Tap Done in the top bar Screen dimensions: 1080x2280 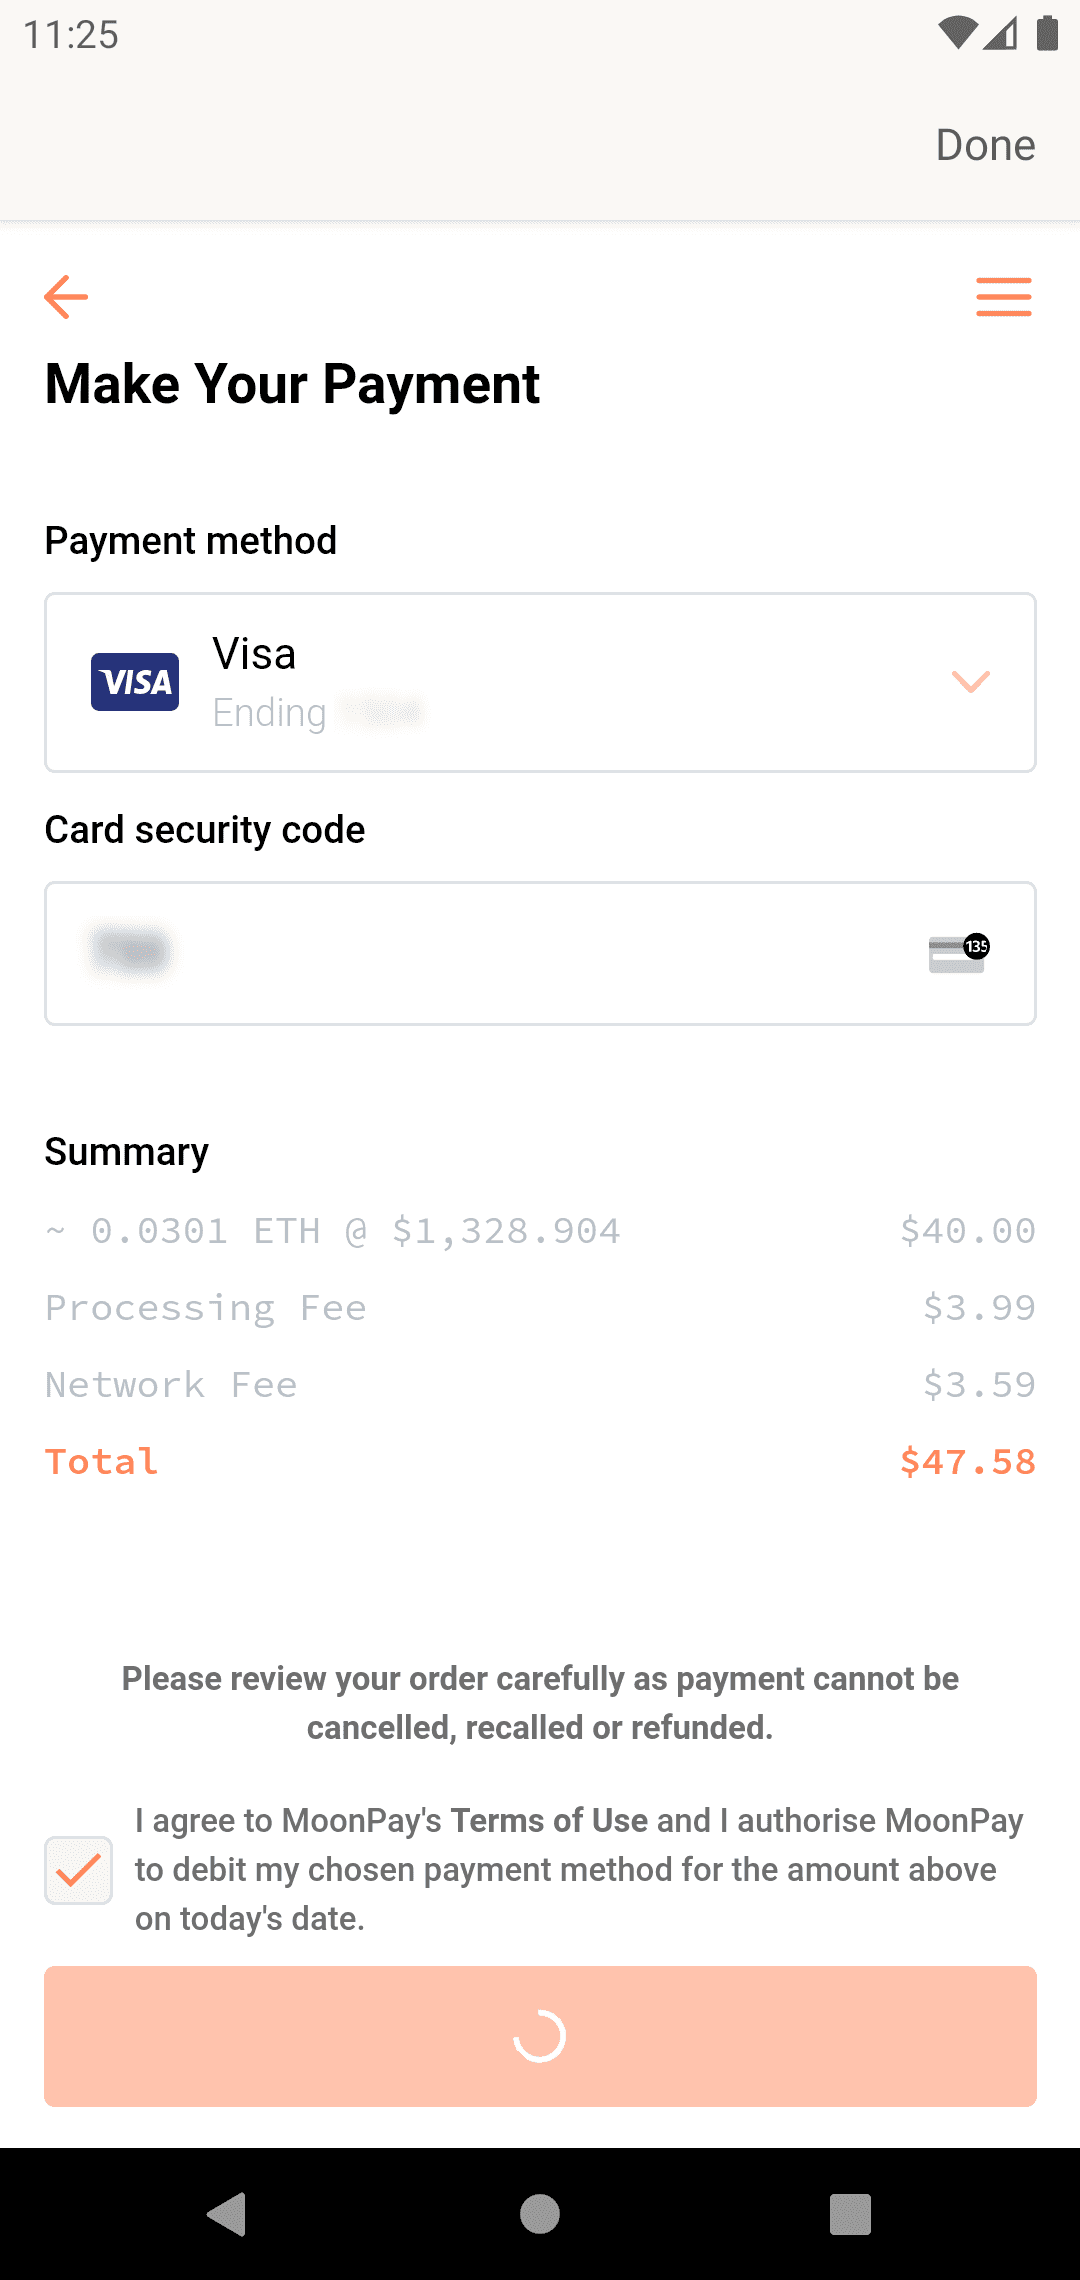point(985,145)
